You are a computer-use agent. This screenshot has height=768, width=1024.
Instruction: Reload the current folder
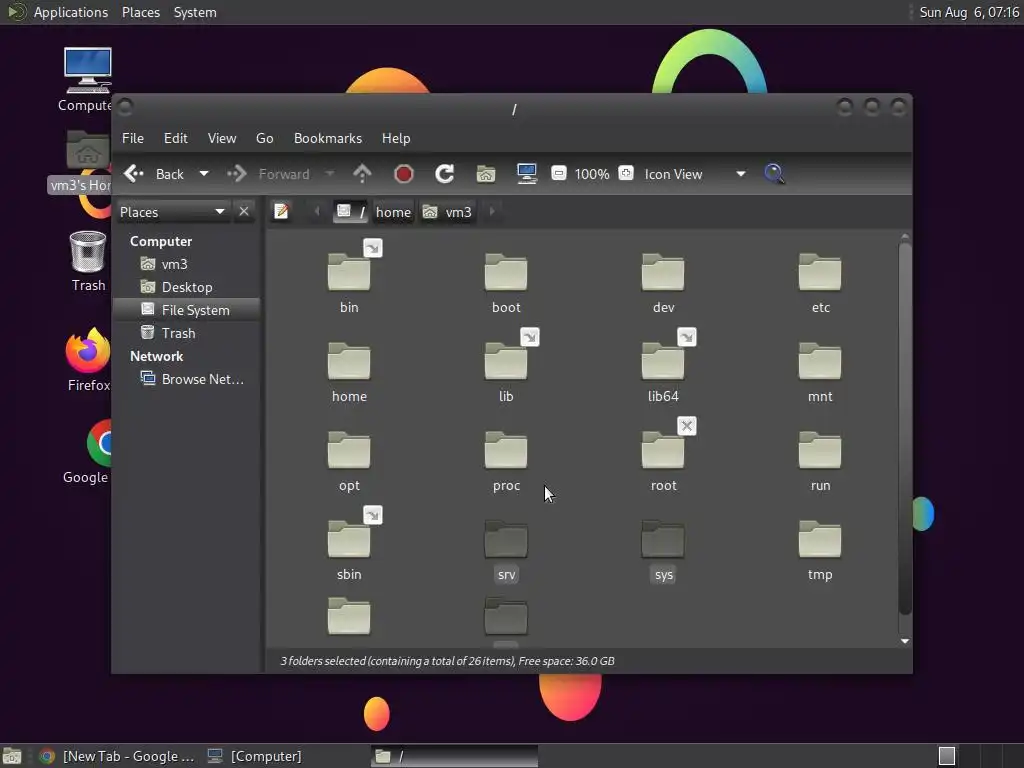(445, 174)
